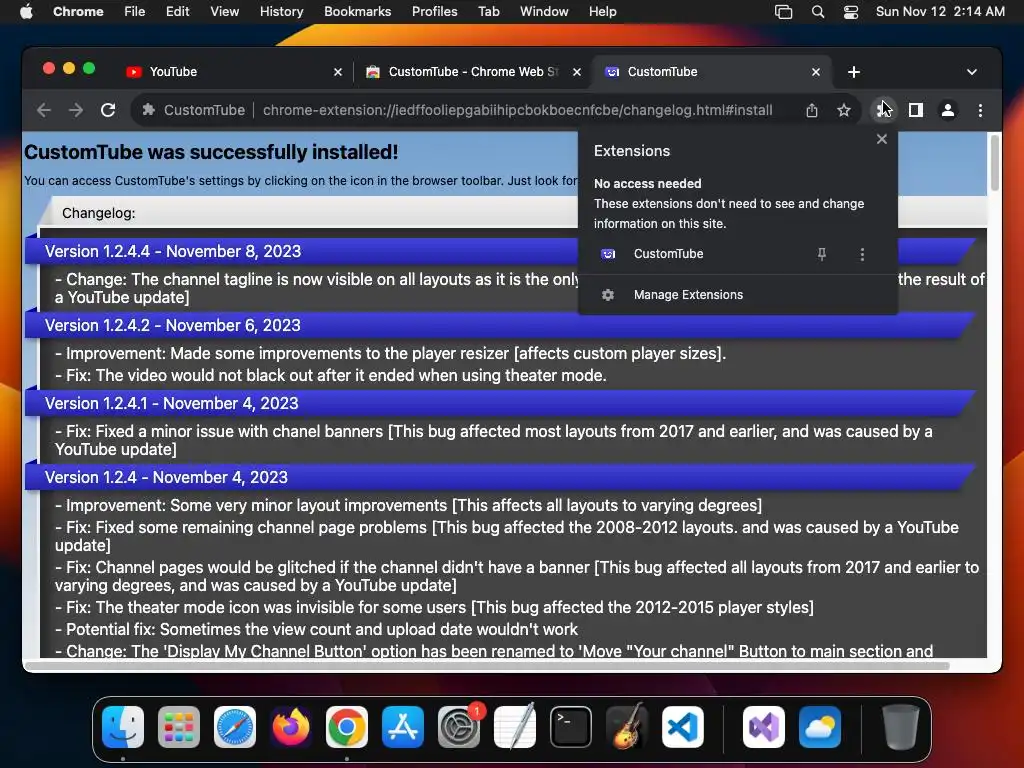This screenshot has width=1024, height=768.
Task: Click Version 1.2.4.4 - November 8, 2023 header
Action: [x=500, y=251]
